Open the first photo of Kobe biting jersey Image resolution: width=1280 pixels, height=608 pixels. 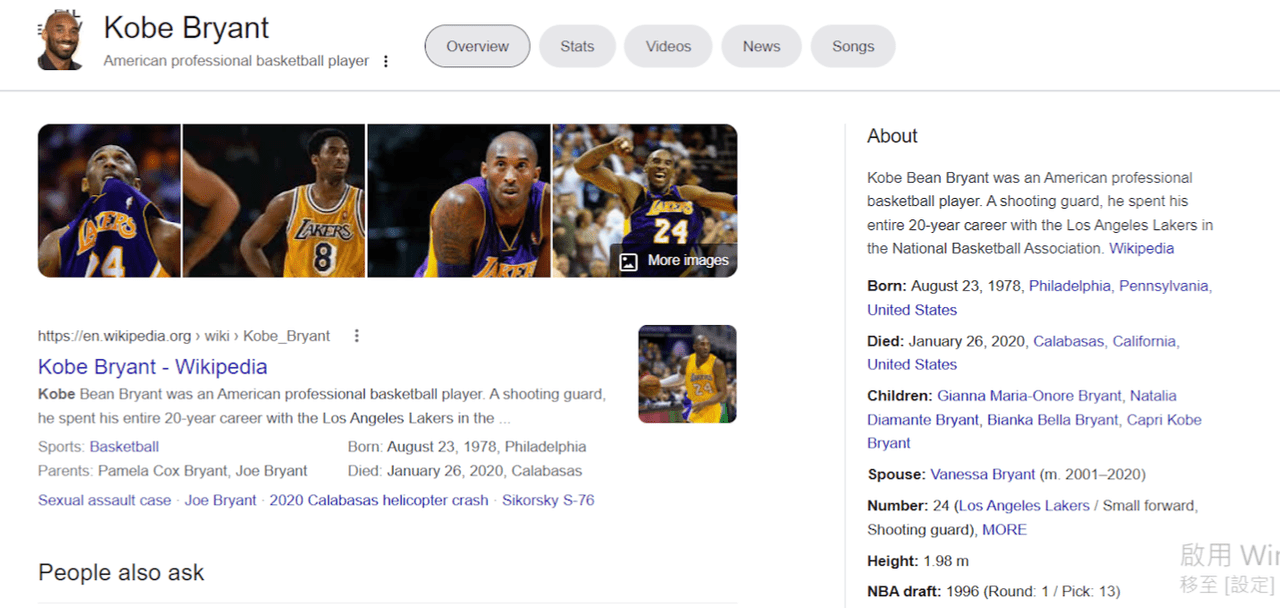(109, 200)
